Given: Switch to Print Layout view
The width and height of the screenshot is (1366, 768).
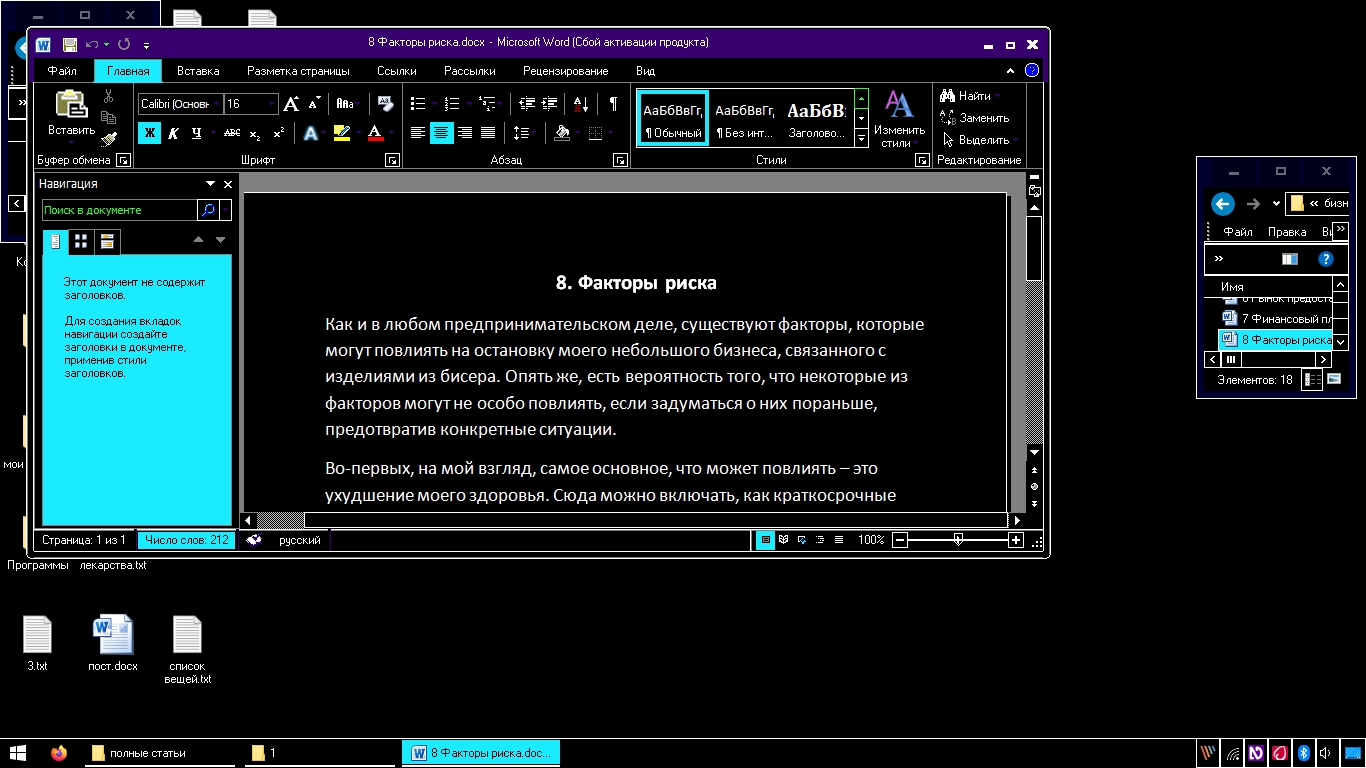Looking at the screenshot, I should [766, 540].
